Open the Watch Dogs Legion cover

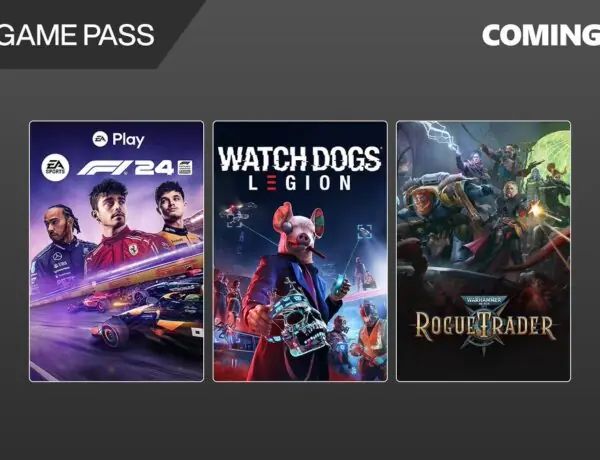click(300, 251)
